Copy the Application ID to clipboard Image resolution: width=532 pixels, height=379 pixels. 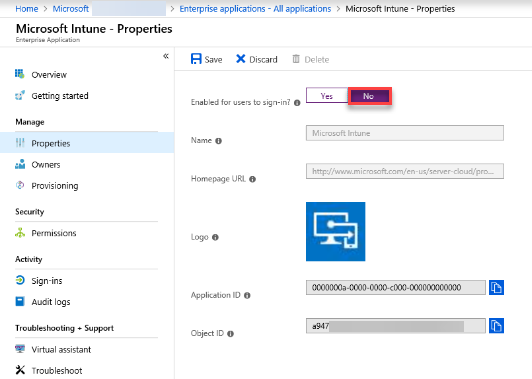496,287
